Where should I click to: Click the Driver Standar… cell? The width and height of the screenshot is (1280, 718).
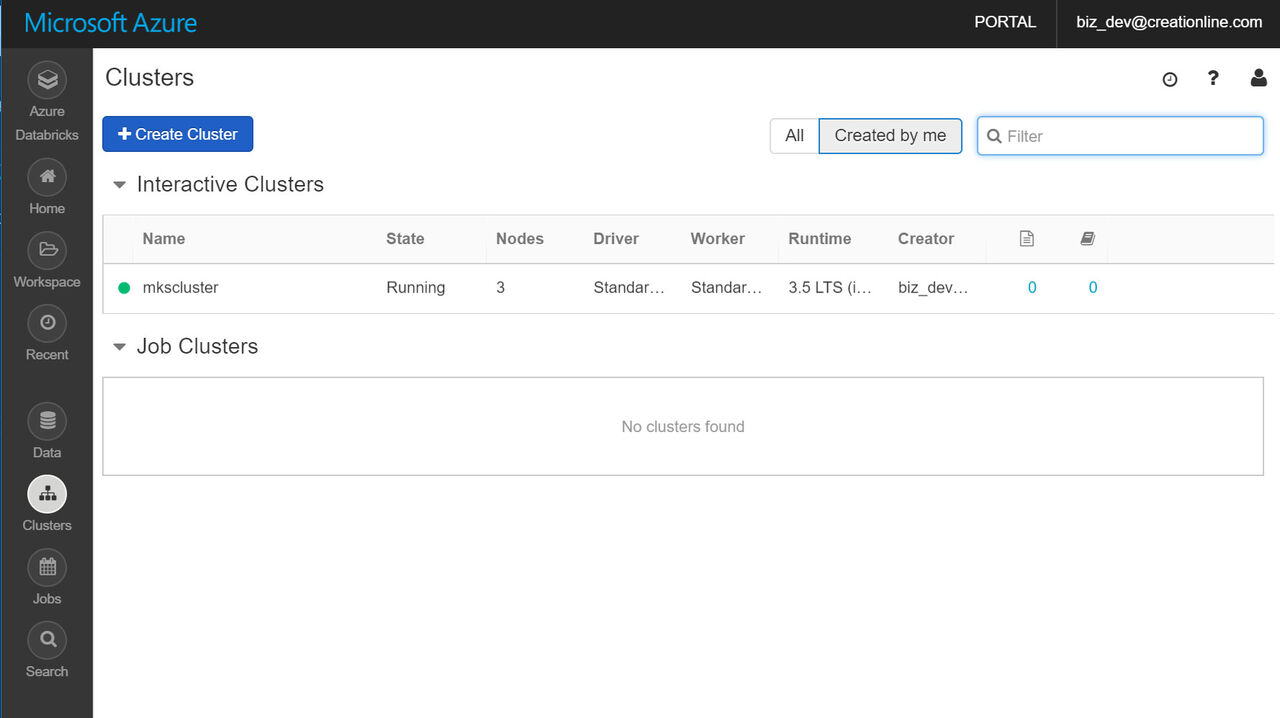point(629,288)
